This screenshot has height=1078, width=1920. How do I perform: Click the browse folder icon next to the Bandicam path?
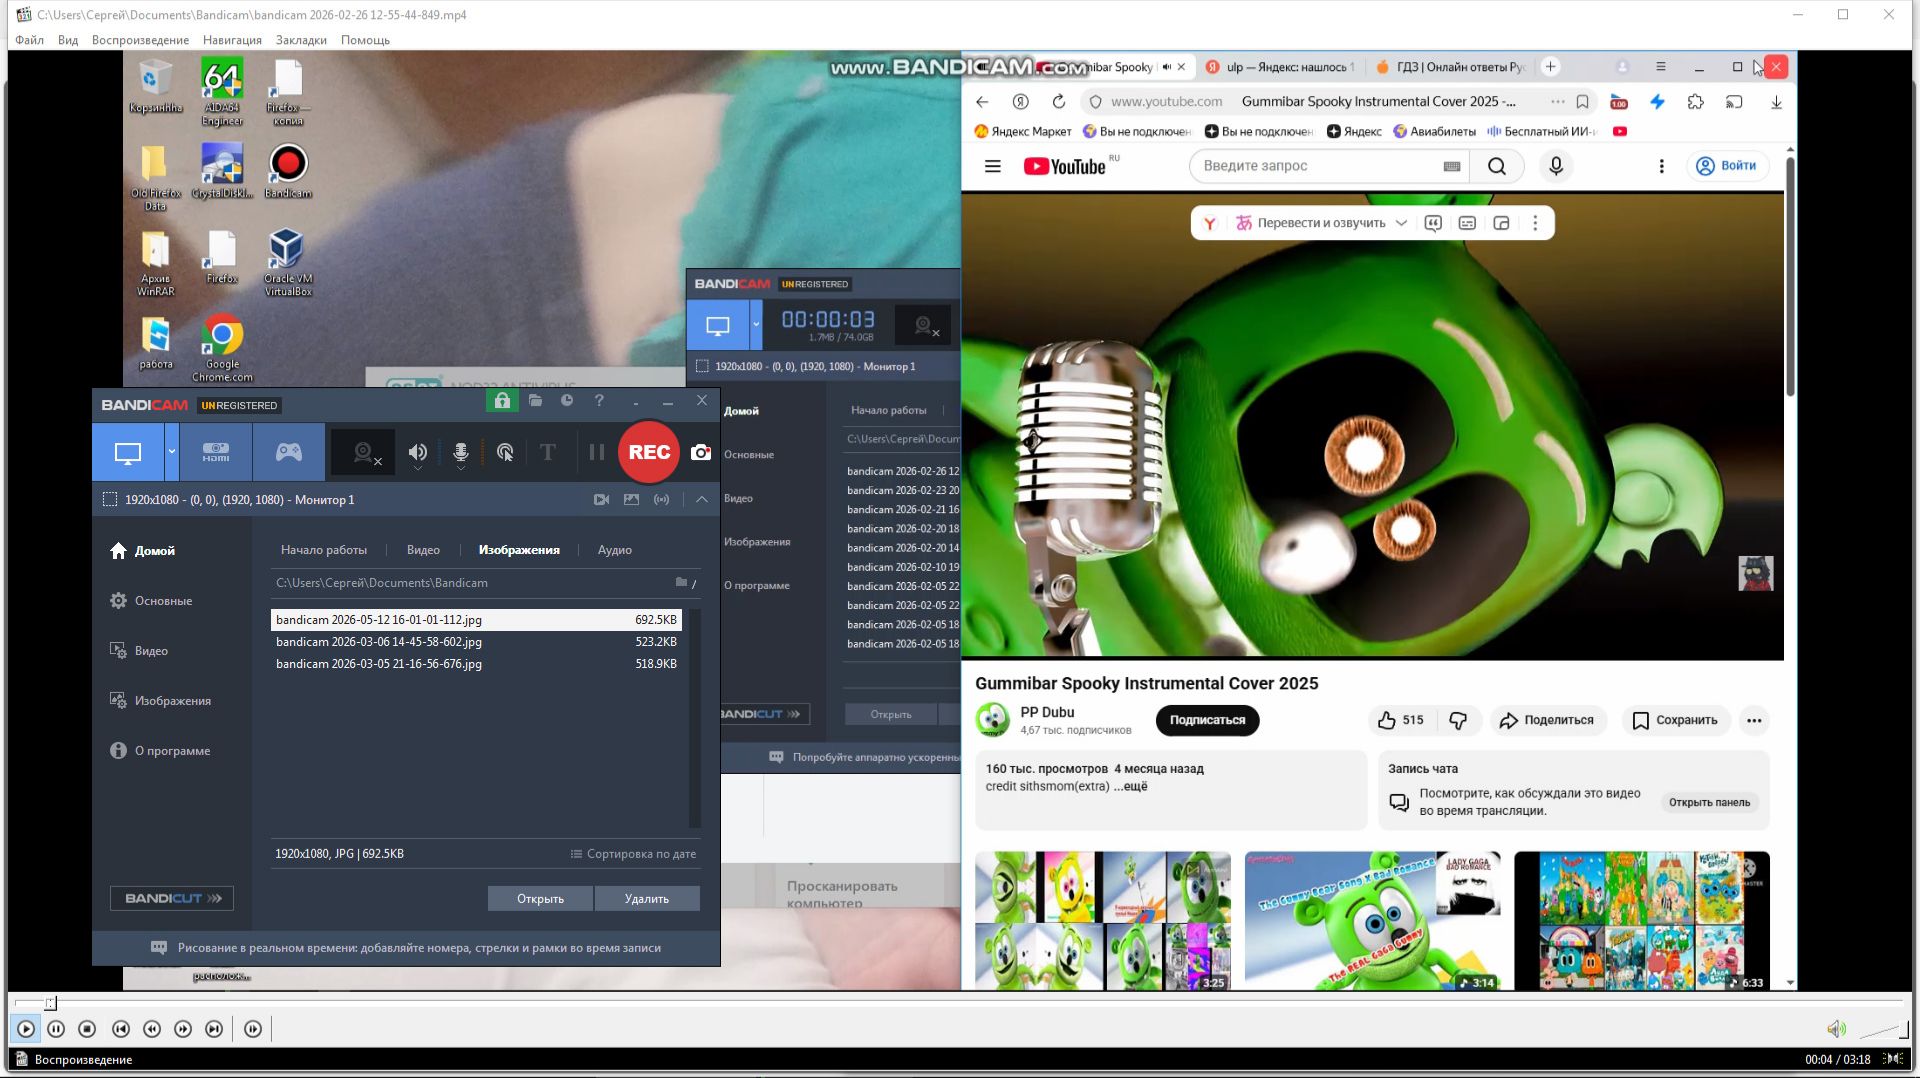pos(681,582)
